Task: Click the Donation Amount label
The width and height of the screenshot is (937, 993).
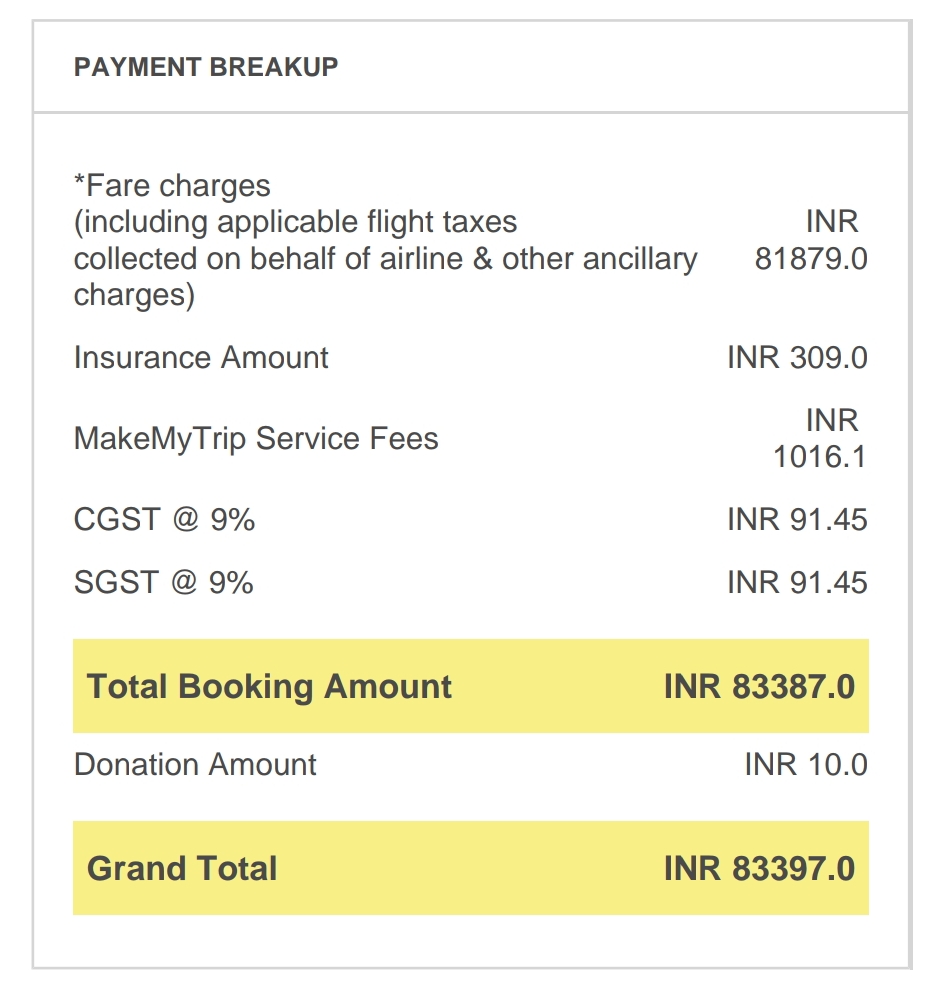Action: 195,765
